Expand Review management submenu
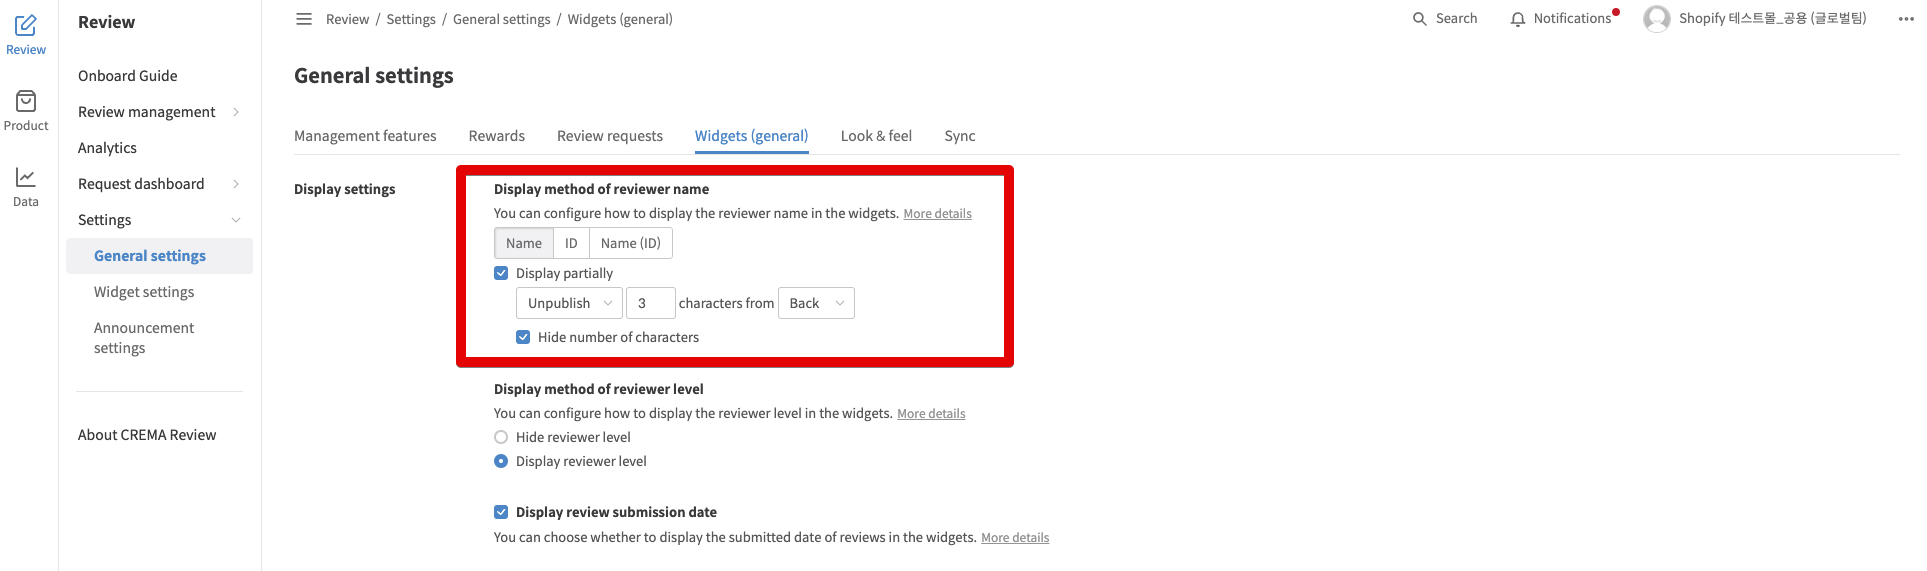 pyautogui.click(x=236, y=112)
